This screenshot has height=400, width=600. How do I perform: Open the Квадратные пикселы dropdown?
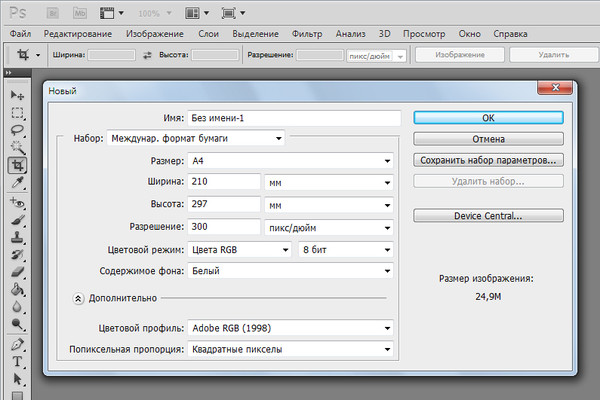pos(290,349)
